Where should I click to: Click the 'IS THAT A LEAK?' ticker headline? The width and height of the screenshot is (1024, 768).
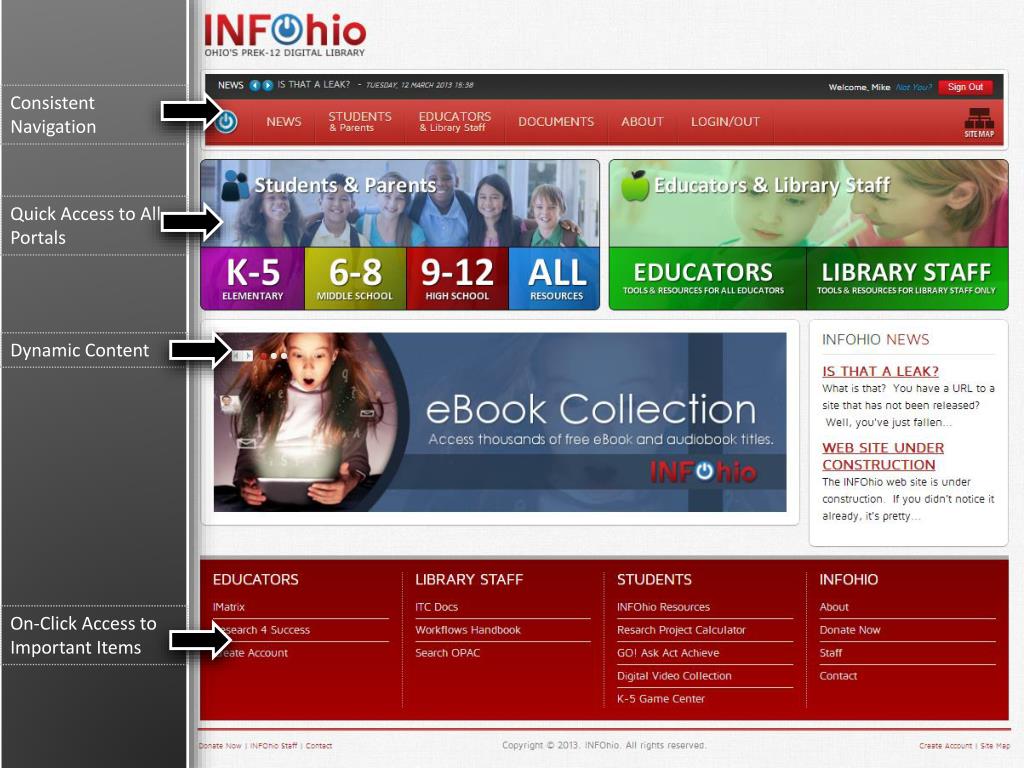pos(313,85)
